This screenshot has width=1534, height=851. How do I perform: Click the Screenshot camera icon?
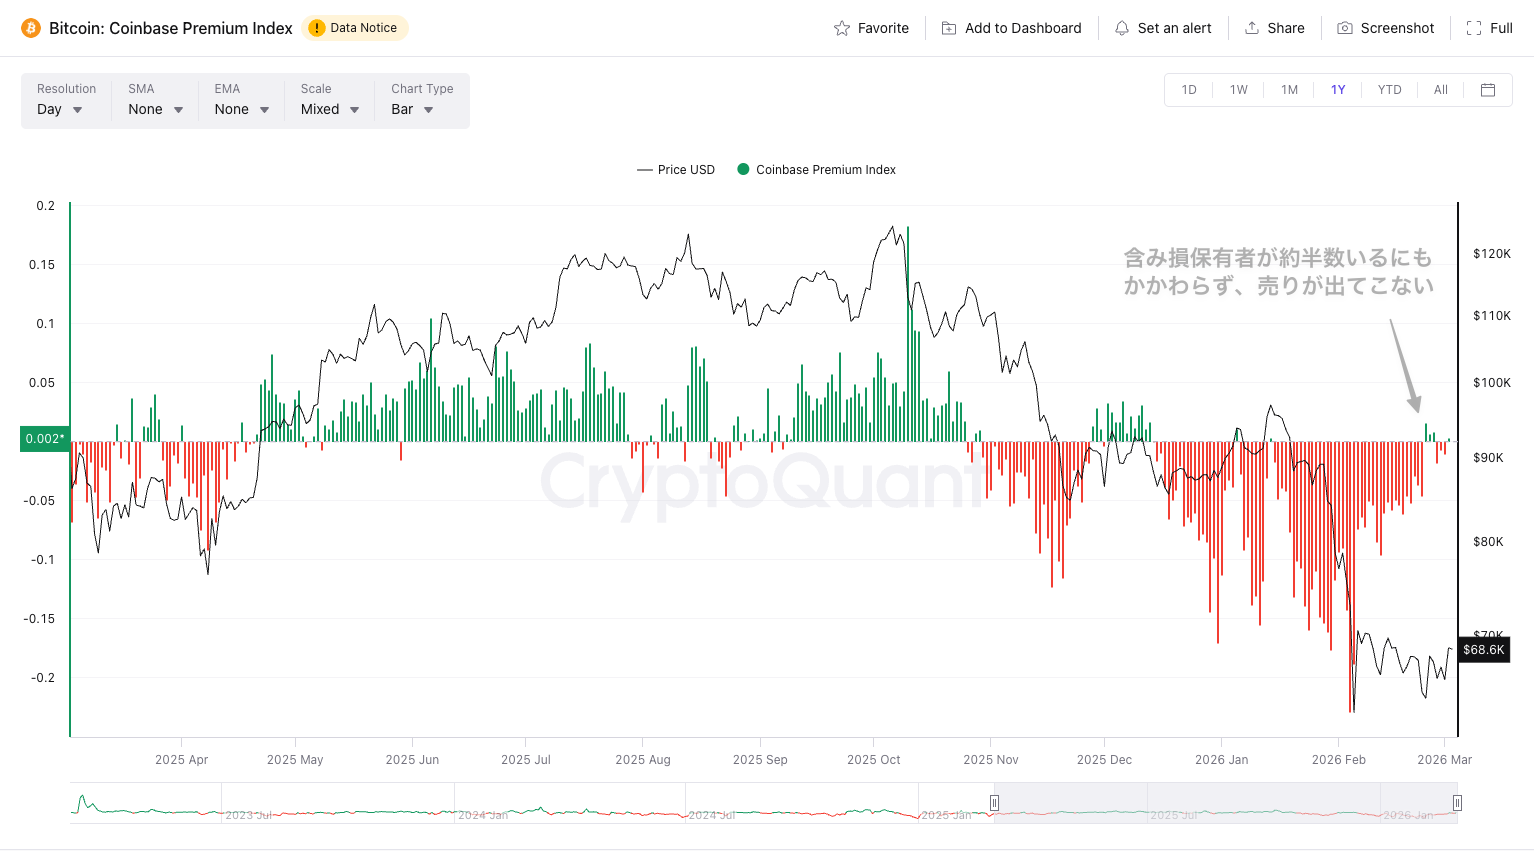pyautogui.click(x=1345, y=28)
